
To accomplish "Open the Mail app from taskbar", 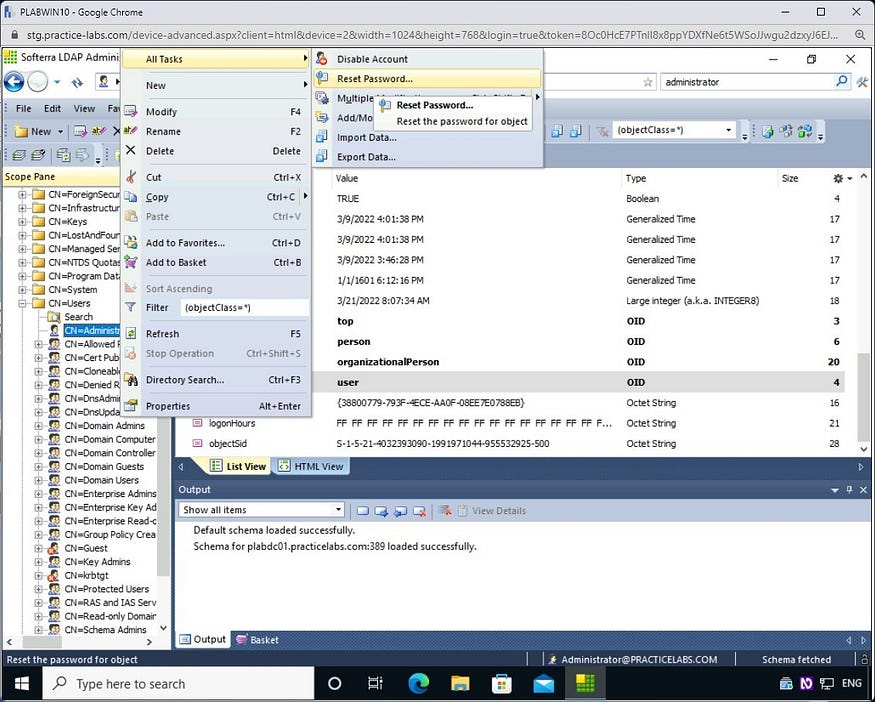I will [x=544, y=684].
